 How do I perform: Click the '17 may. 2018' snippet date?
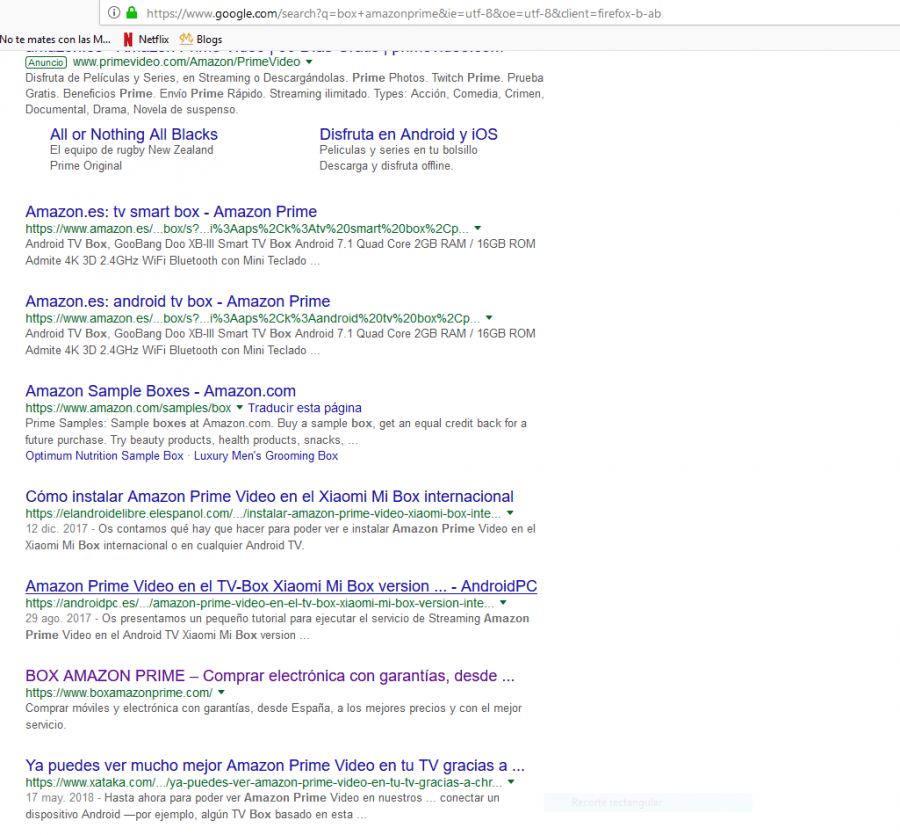click(x=60, y=798)
